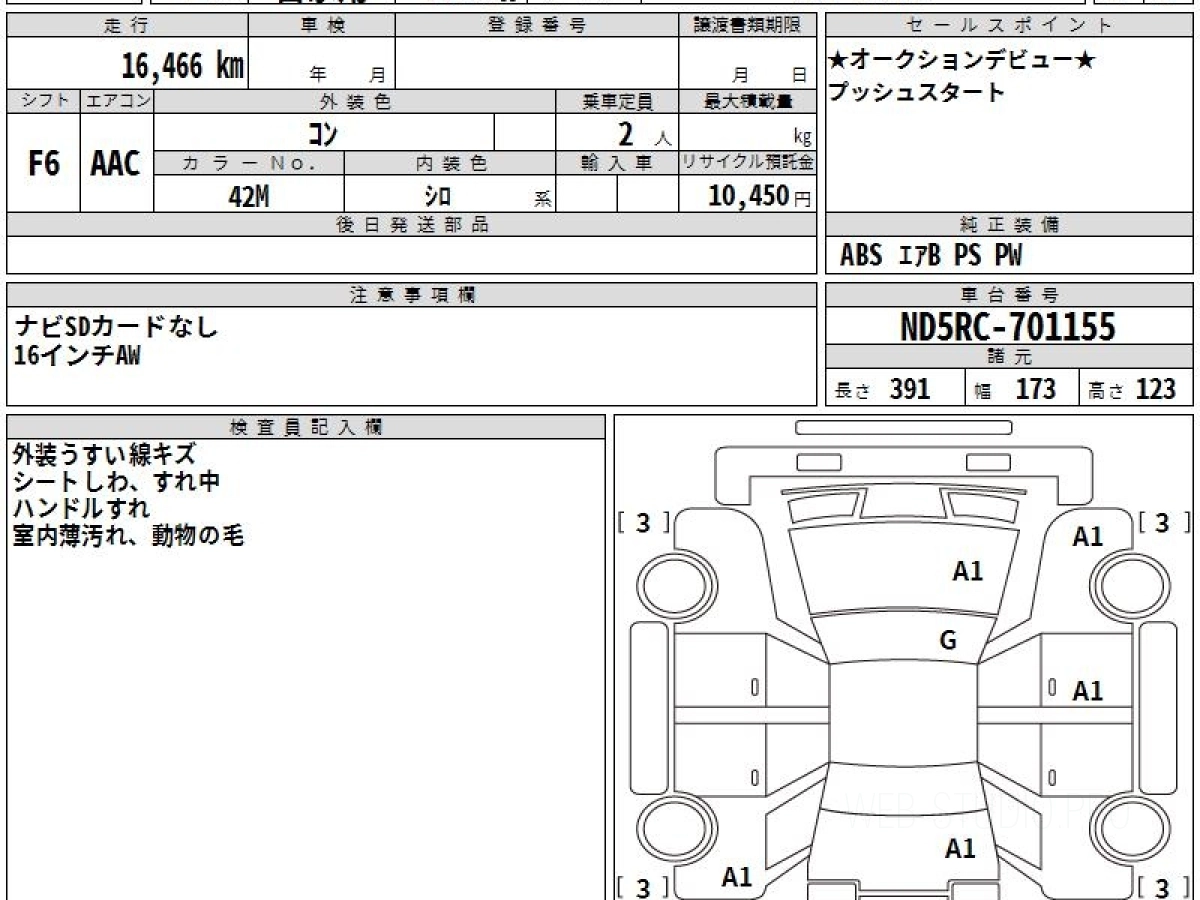Screen dimensions: 1200x900
Task: Select the chassis number ND5RC-701155
Action: tap(1008, 326)
